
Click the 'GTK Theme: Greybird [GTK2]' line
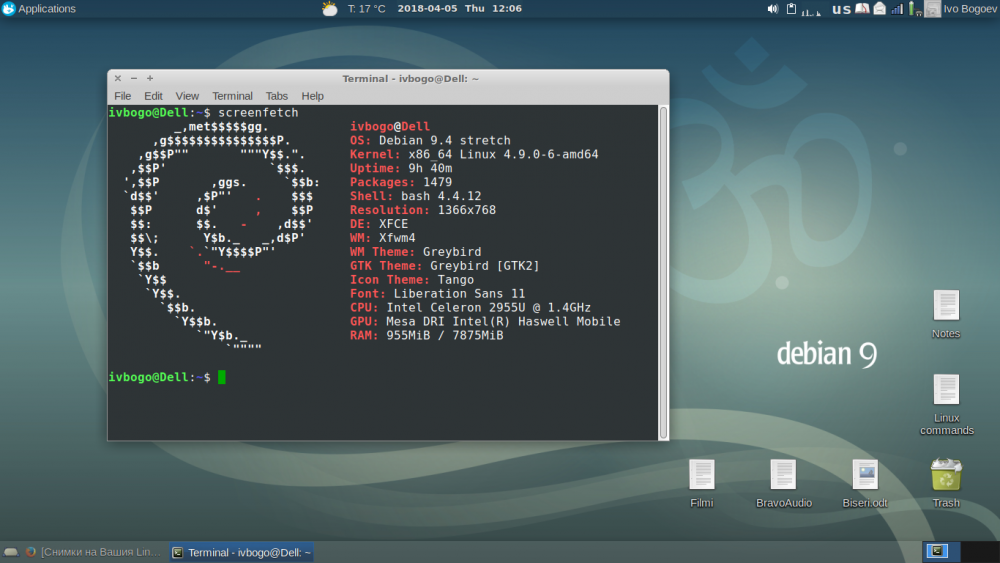(x=445, y=266)
